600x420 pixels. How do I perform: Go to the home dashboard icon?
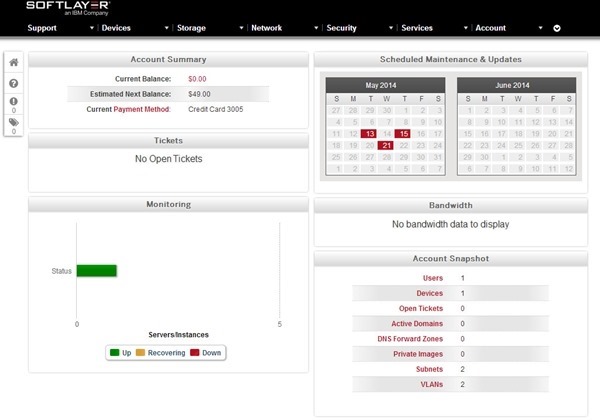[14, 62]
